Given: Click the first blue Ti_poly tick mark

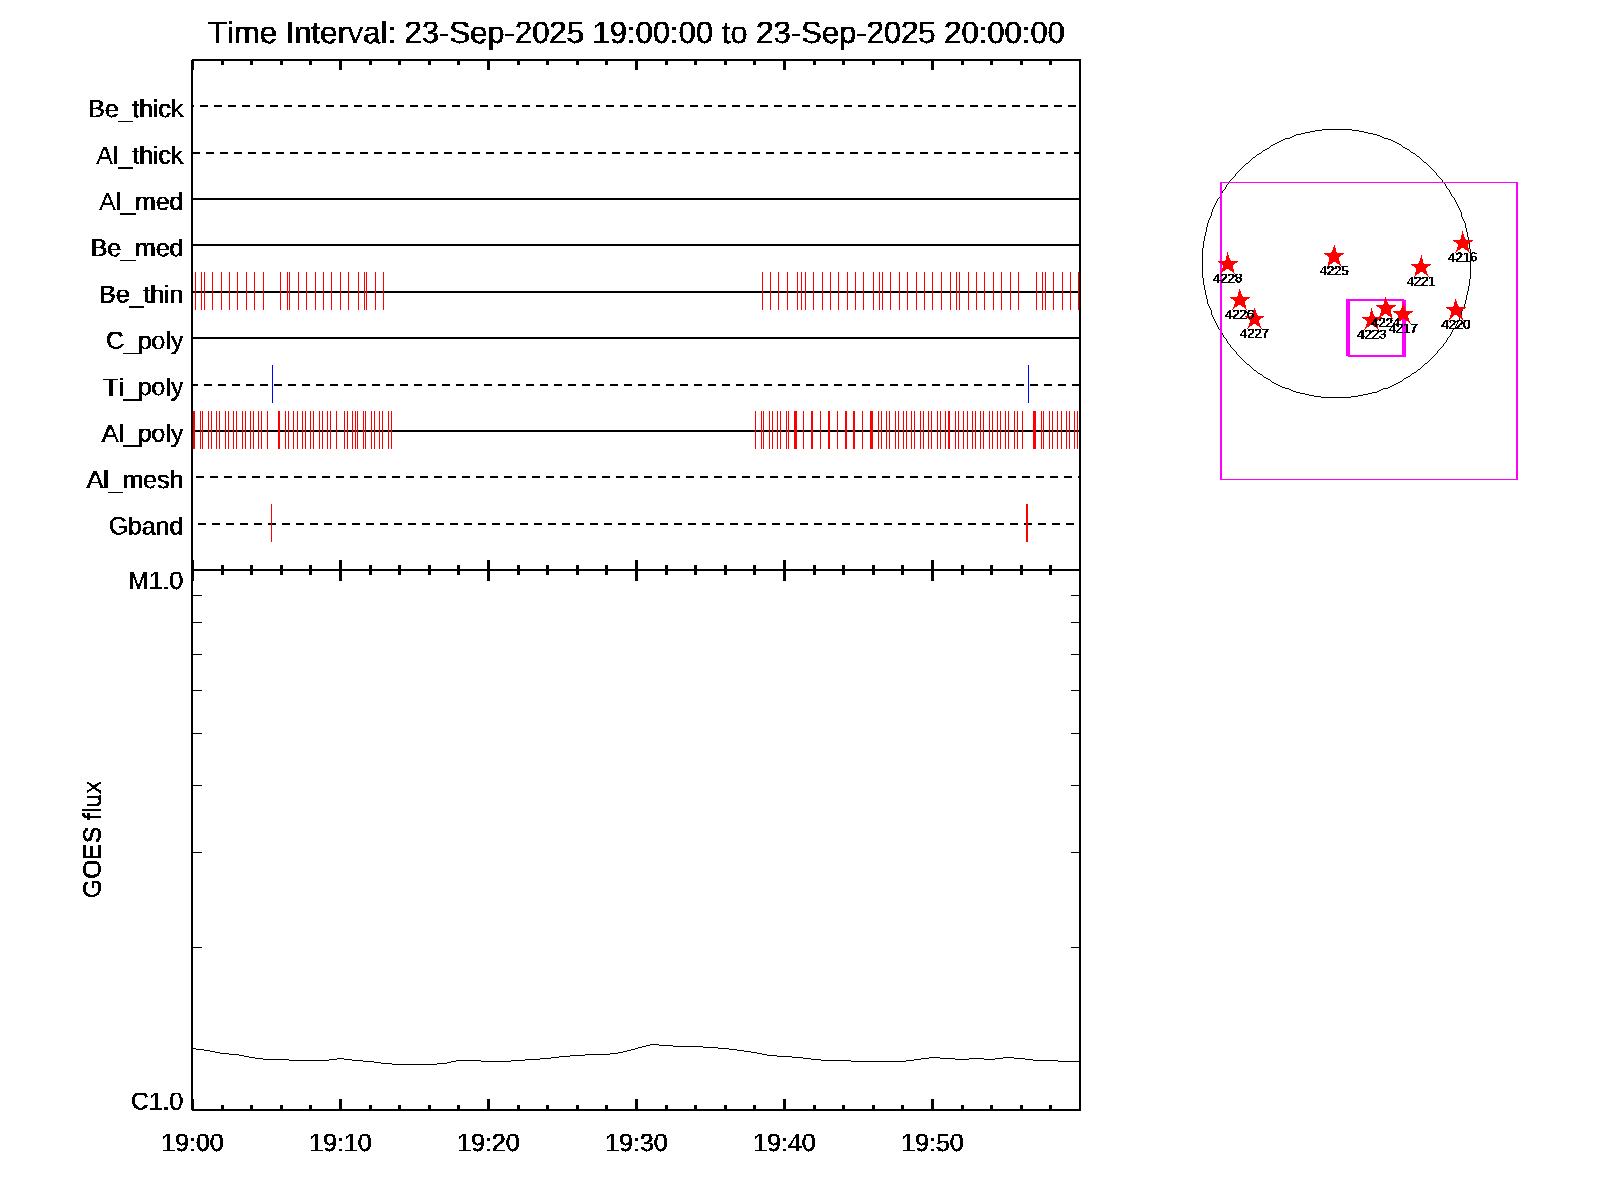Looking at the screenshot, I should (272, 385).
